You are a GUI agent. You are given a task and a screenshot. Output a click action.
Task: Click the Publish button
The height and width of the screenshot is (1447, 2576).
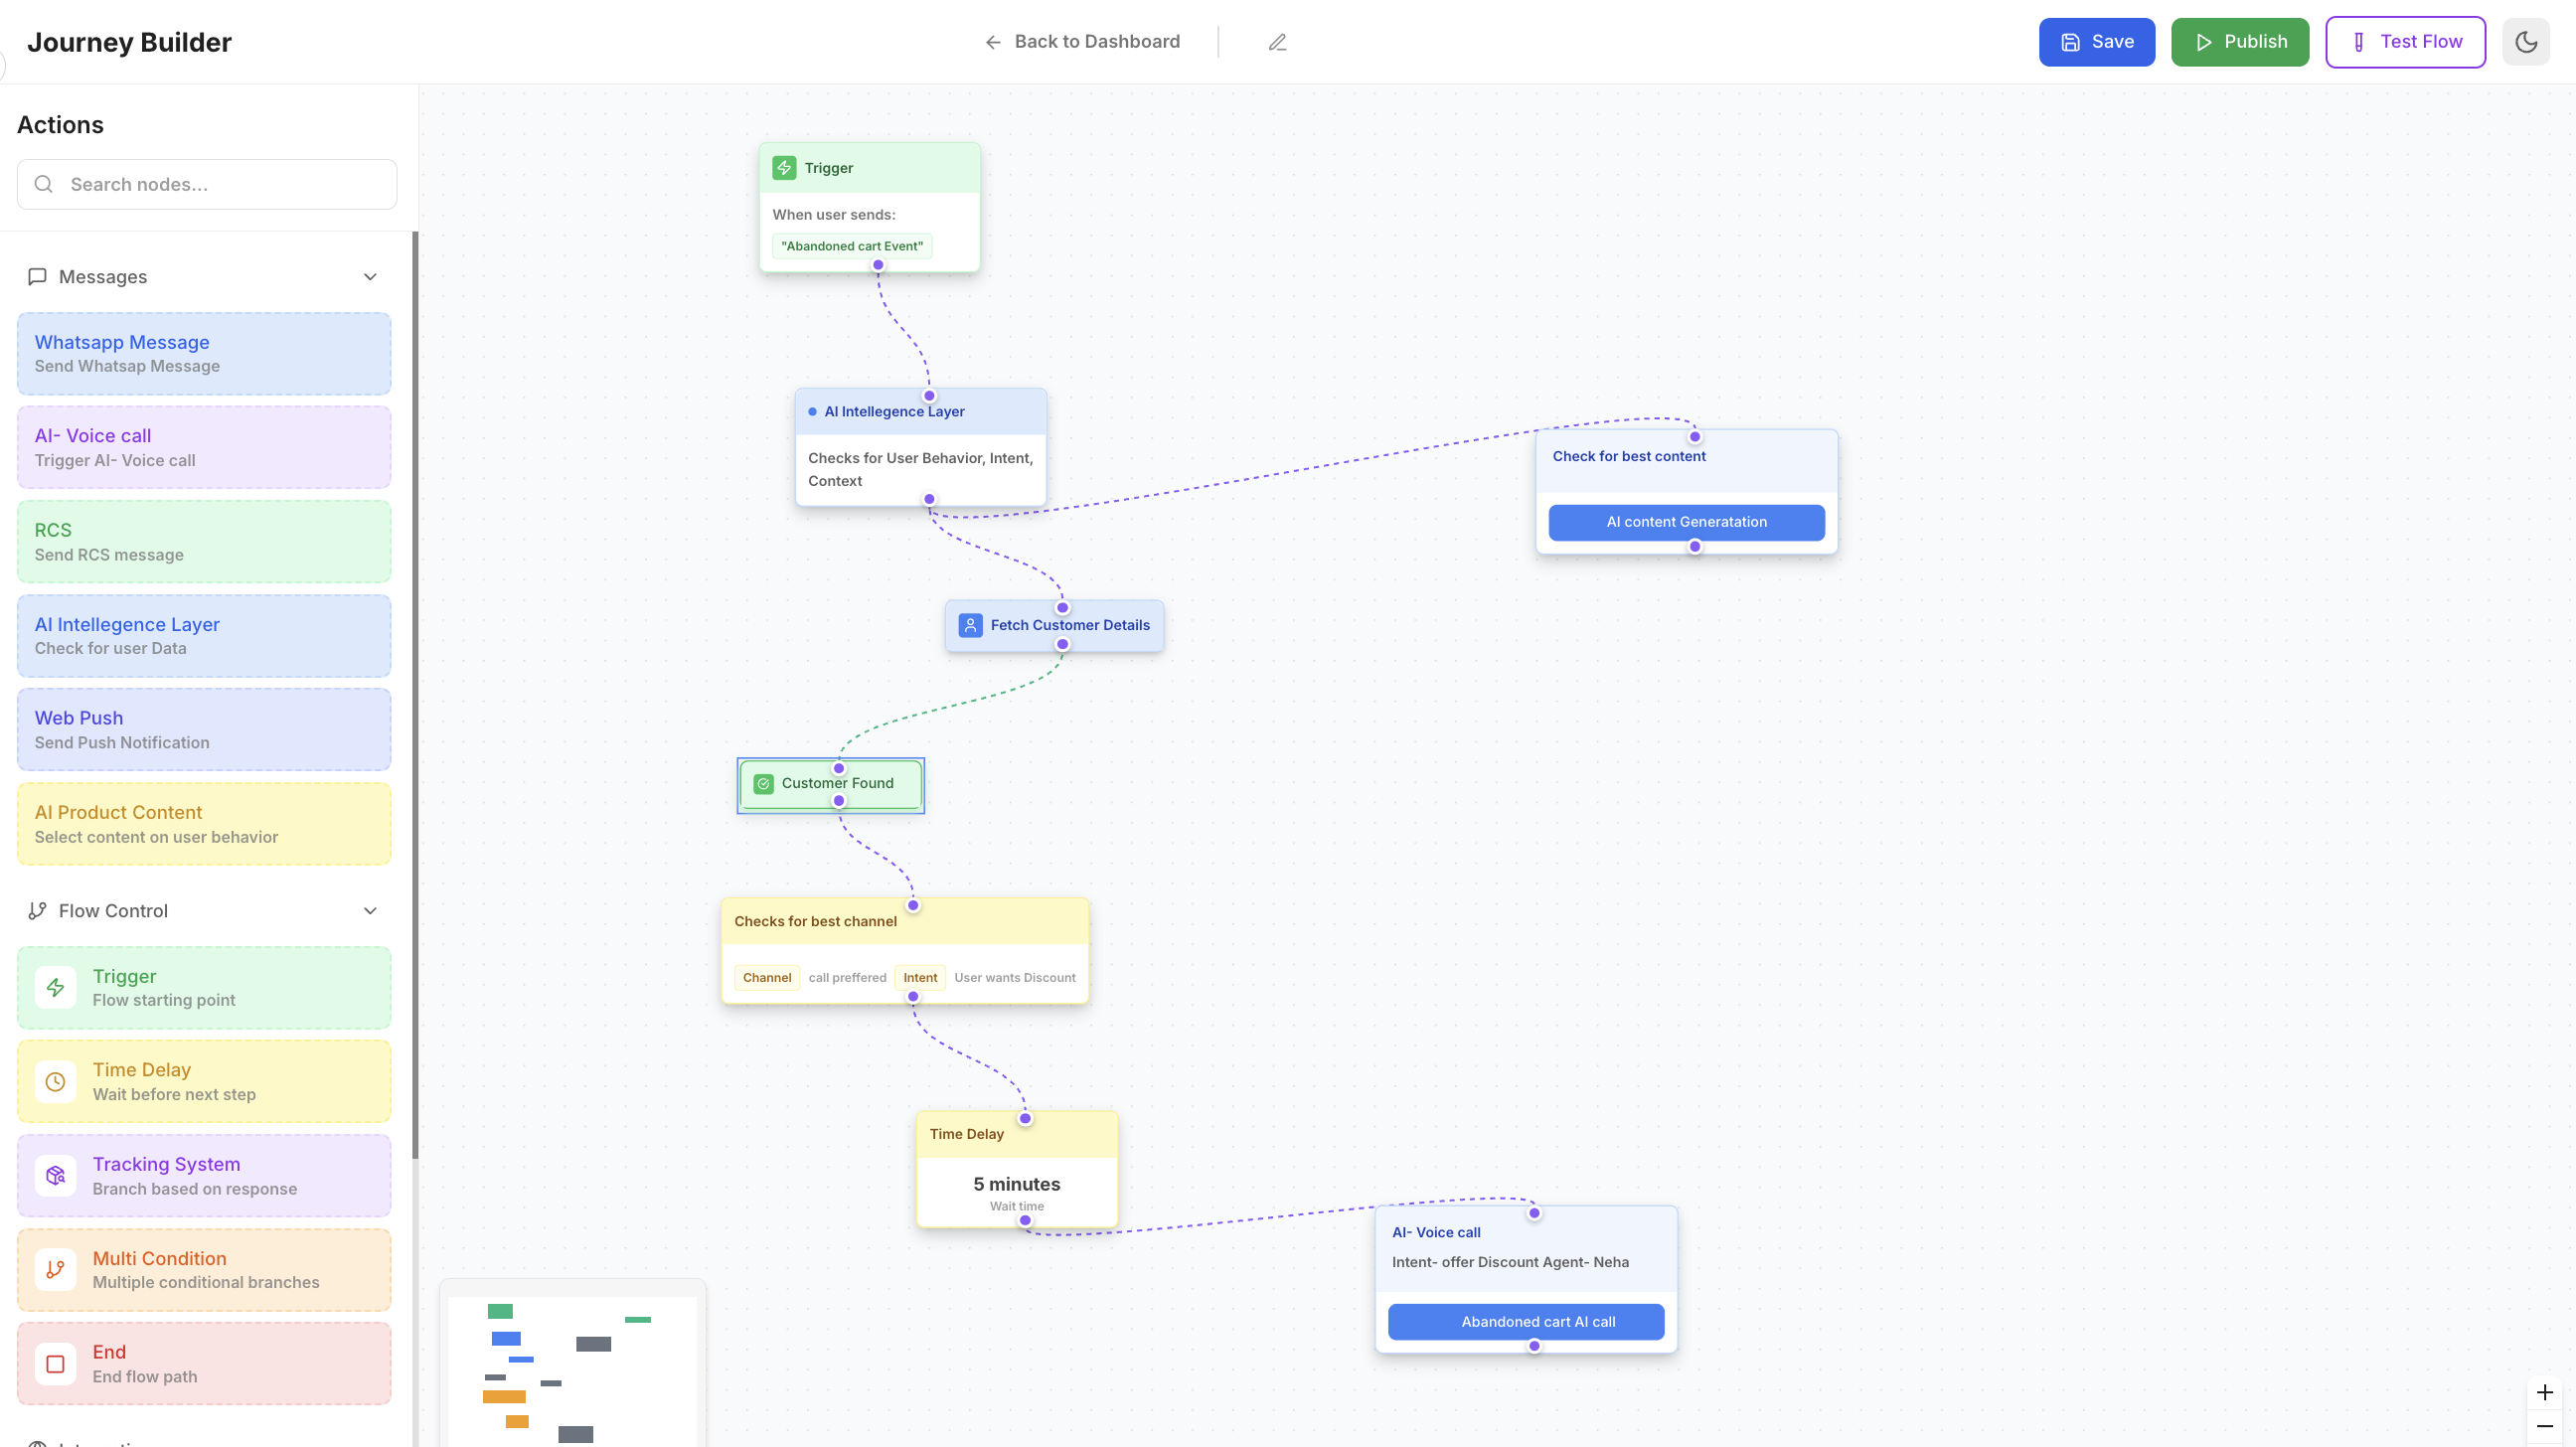[x=2239, y=41]
